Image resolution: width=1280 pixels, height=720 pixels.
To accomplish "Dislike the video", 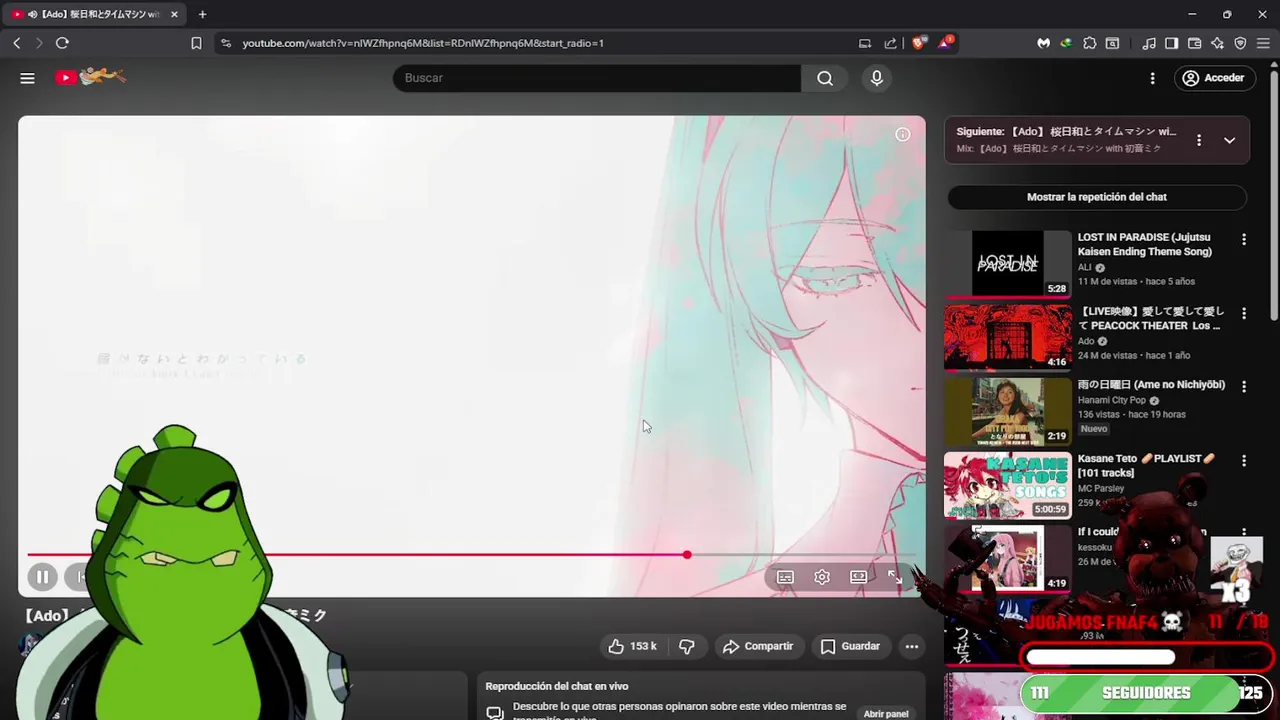I will point(687,646).
